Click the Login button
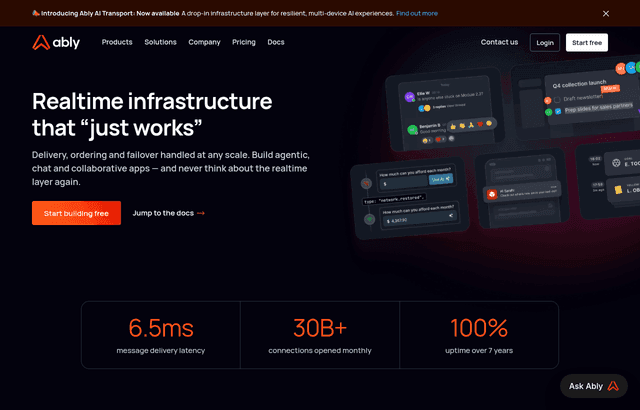640x410 pixels. 545,42
